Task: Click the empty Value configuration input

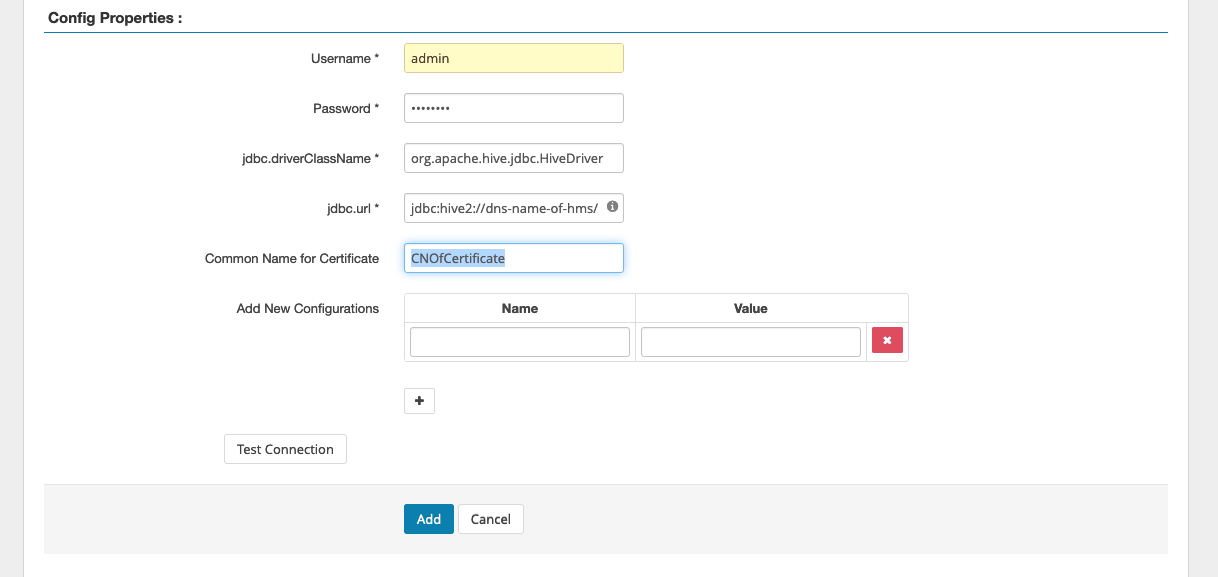Action: point(750,341)
